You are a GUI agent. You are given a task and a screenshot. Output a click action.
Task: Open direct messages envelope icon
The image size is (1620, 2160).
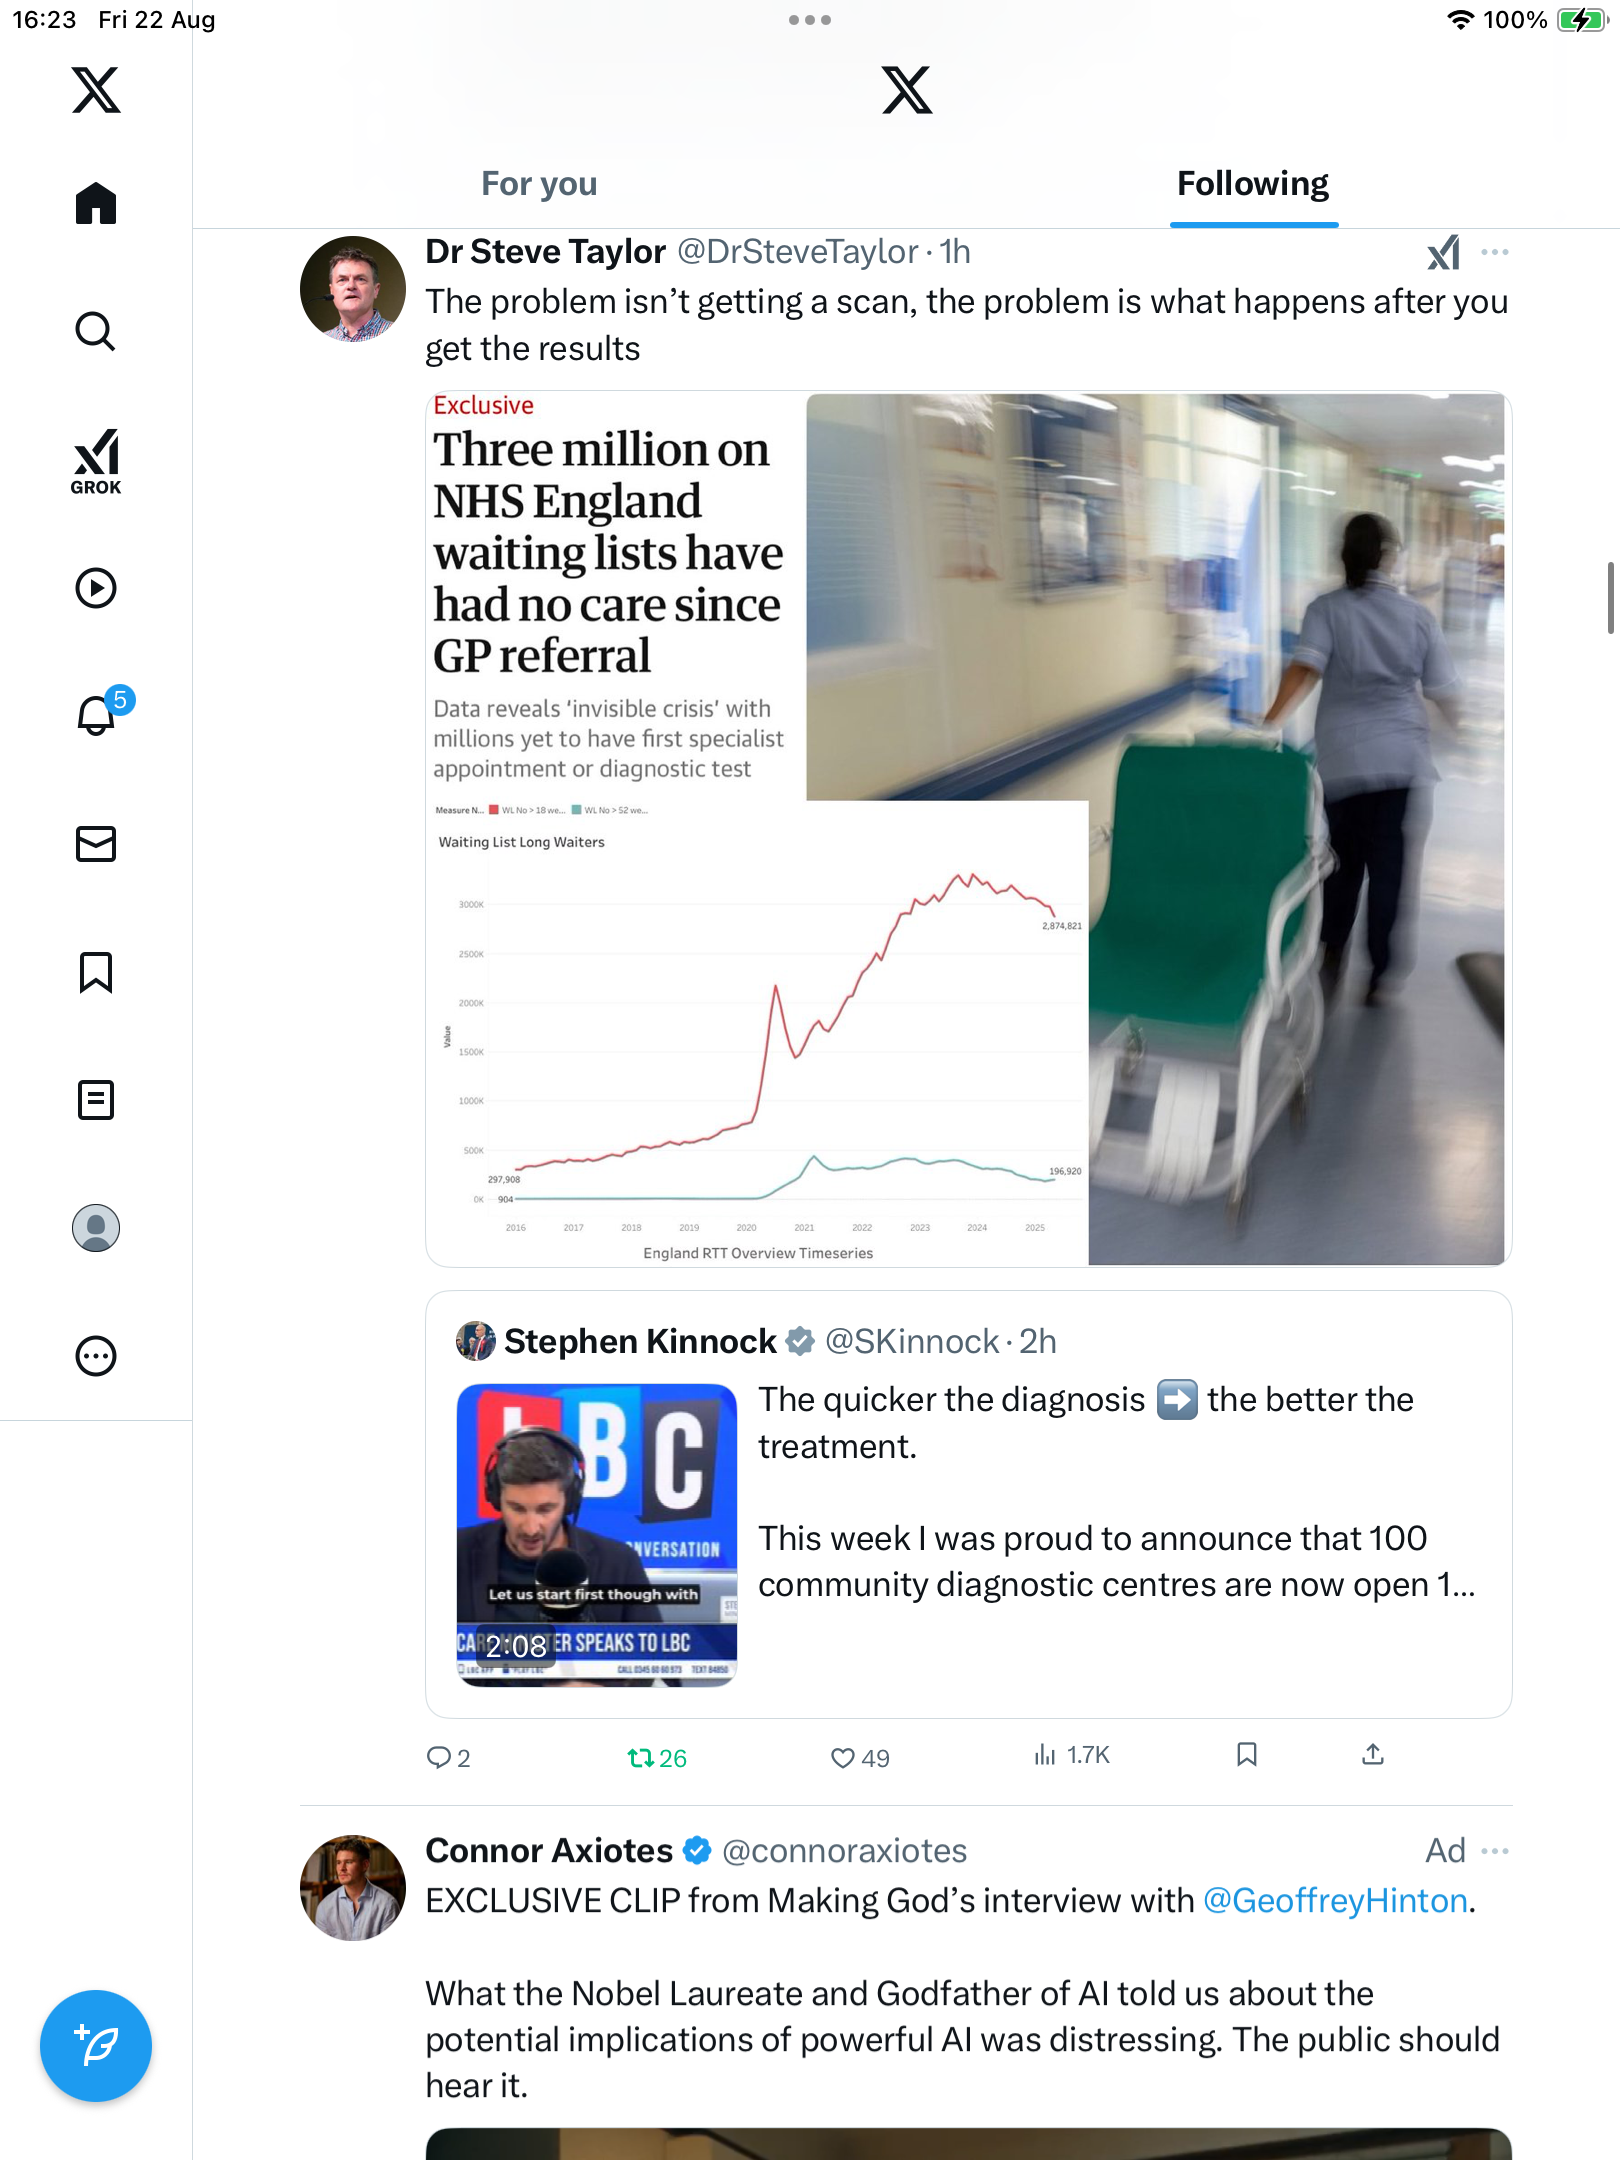(x=96, y=844)
